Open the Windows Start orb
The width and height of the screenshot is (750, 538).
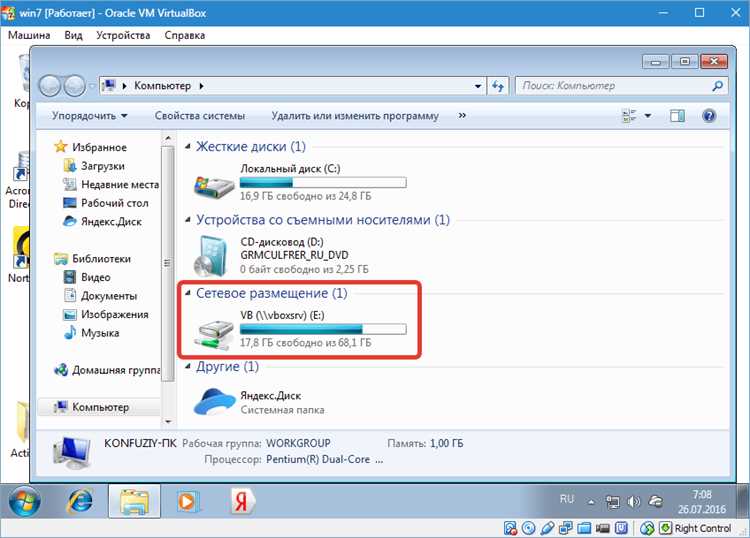click(x=24, y=502)
